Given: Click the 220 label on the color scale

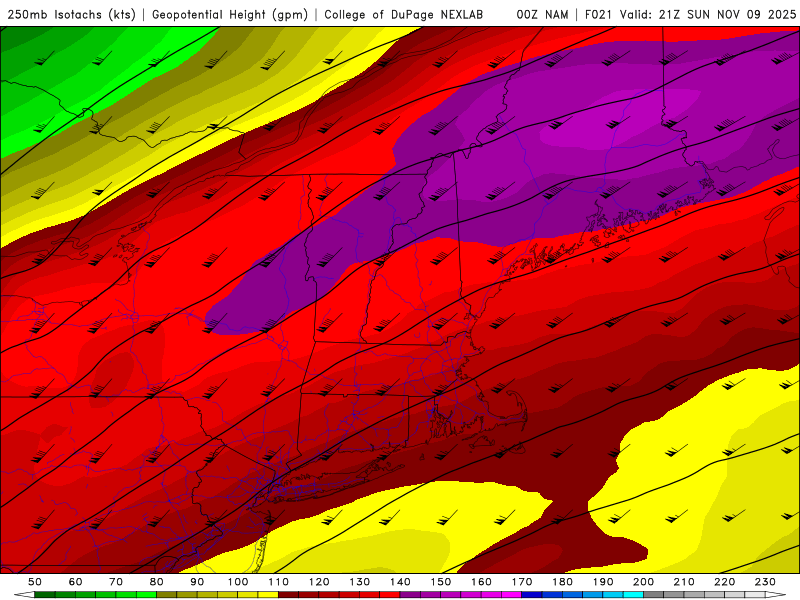Looking at the screenshot, I should (725, 582).
